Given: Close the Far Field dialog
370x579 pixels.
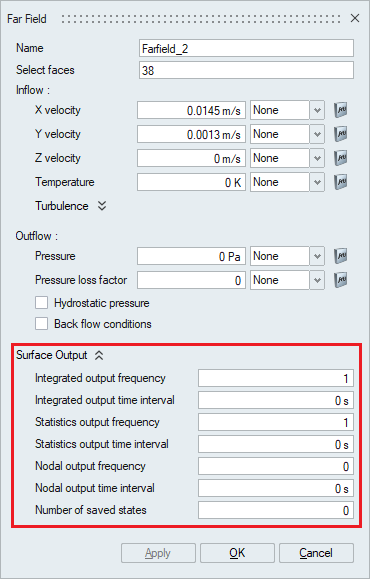Looking at the screenshot, I should [x=355, y=18].
